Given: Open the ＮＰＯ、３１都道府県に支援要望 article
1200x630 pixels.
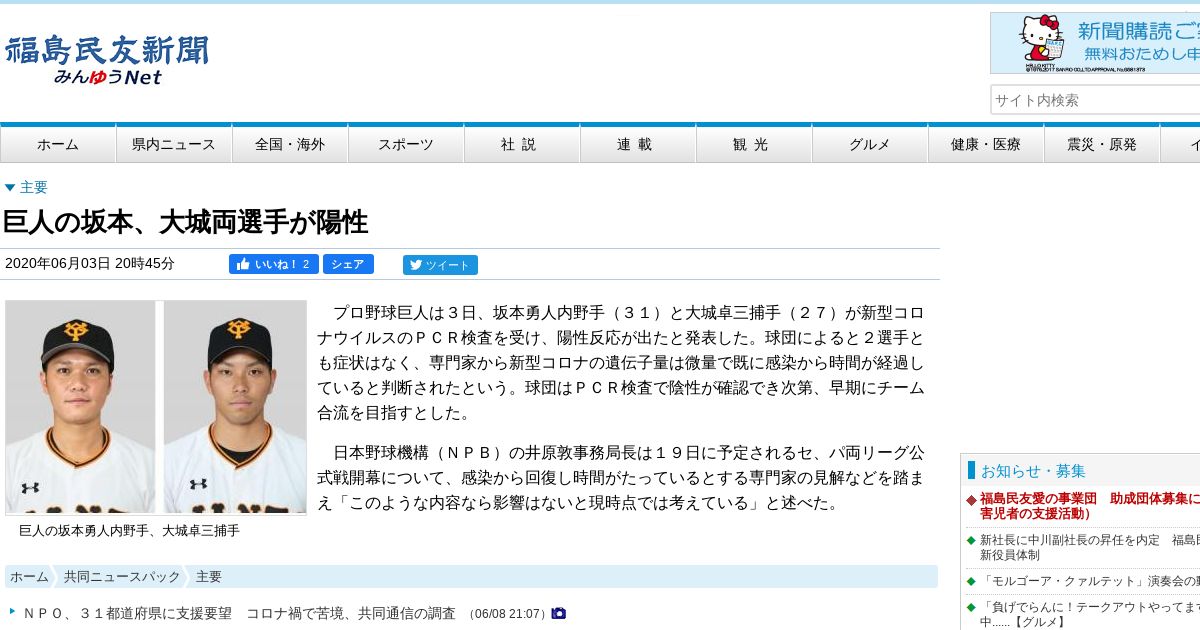Looking at the screenshot, I should pyautogui.click(x=239, y=613).
